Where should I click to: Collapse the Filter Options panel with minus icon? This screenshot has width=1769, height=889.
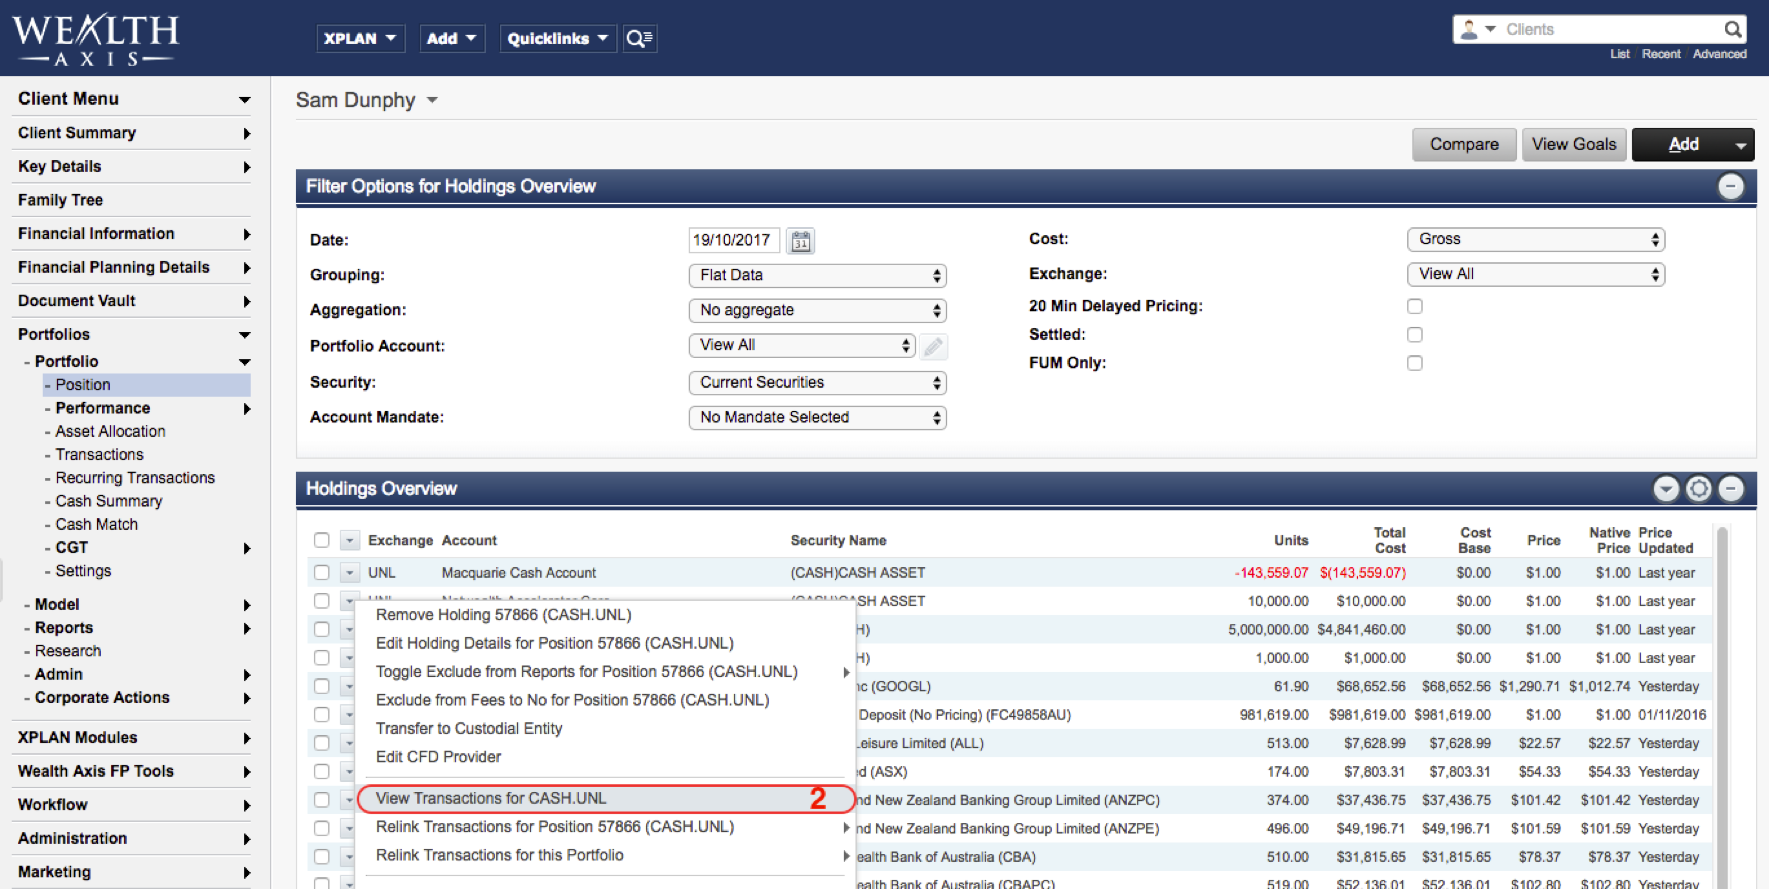pyautogui.click(x=1731, y=186)
